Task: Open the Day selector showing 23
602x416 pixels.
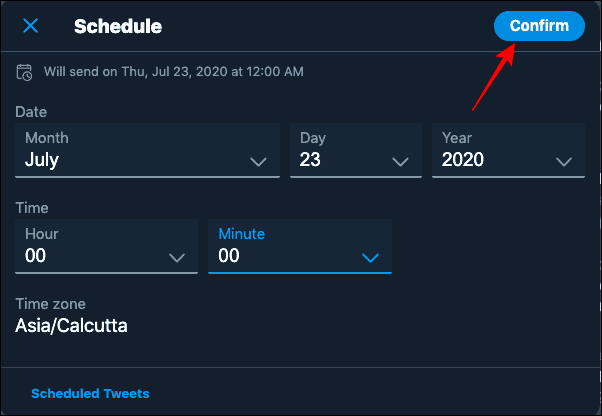Action: click(356, 150)
